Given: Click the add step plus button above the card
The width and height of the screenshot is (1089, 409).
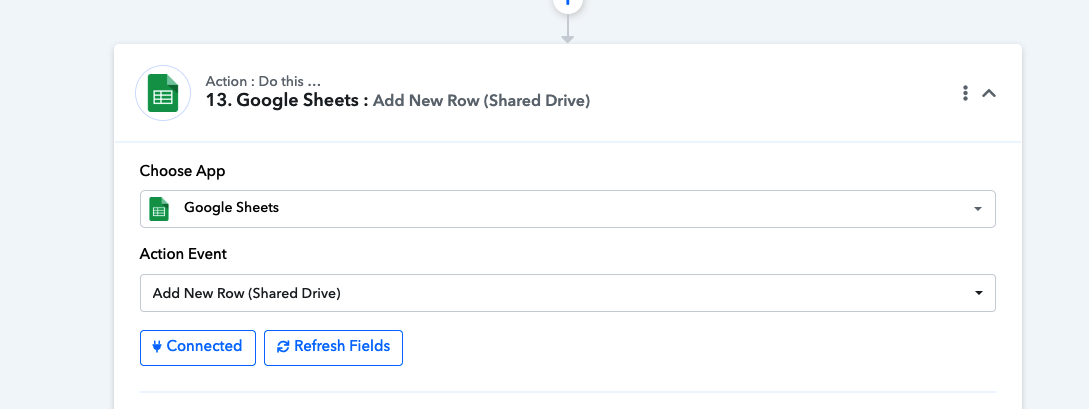Looking at the screenshot, I should tap(567, 3).
